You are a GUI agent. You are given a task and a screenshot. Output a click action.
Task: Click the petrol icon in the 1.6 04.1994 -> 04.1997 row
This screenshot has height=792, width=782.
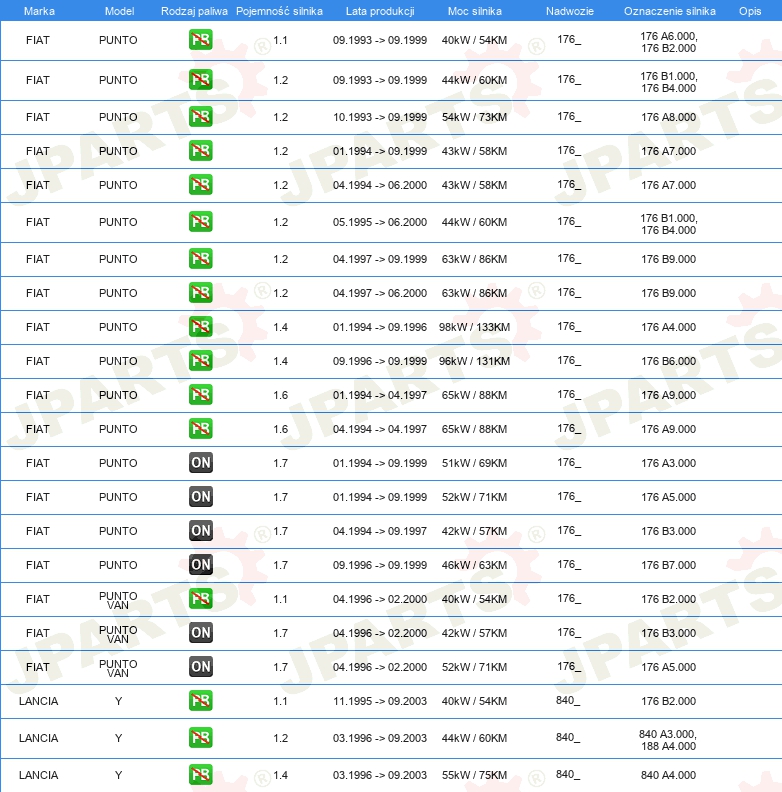point(201,429)
